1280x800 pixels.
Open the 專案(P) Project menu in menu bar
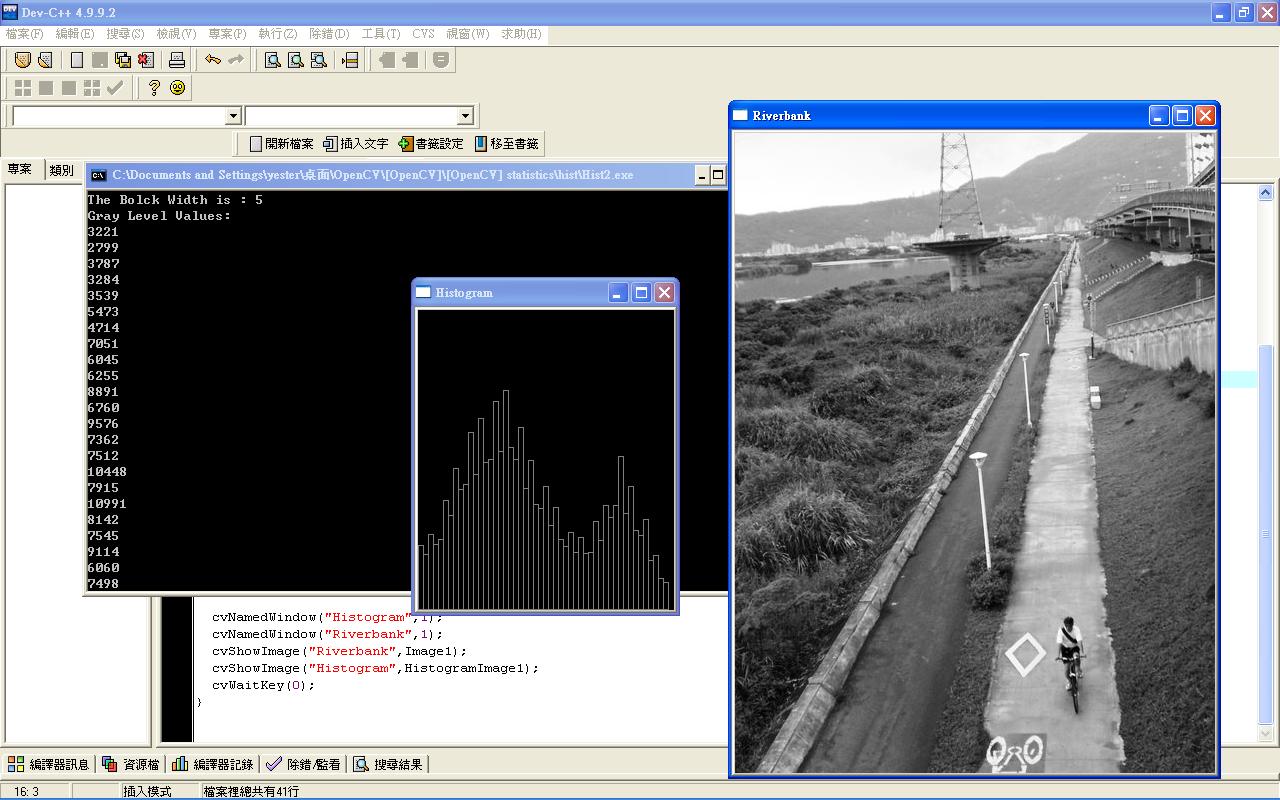pos(227,34)
